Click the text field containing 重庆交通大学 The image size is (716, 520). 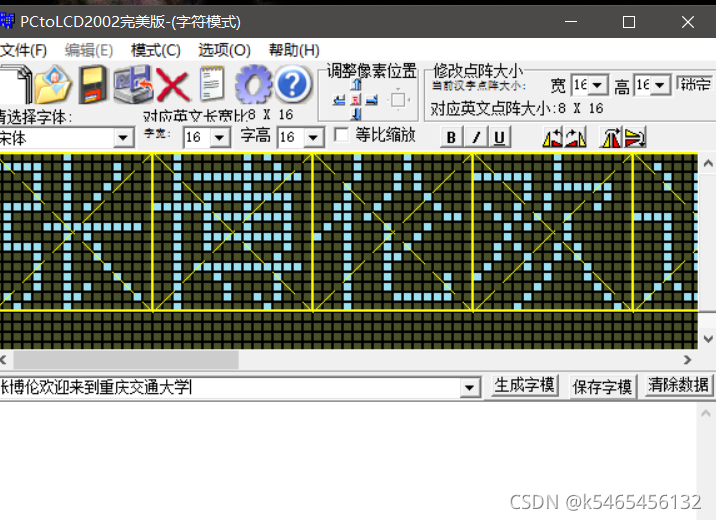[230, 388]
